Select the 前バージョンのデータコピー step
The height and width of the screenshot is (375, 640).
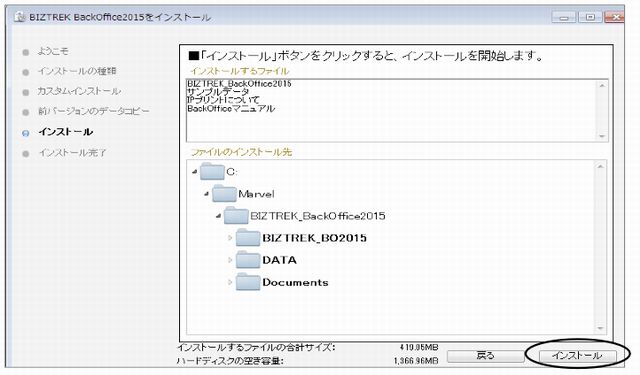coord(94,111)
